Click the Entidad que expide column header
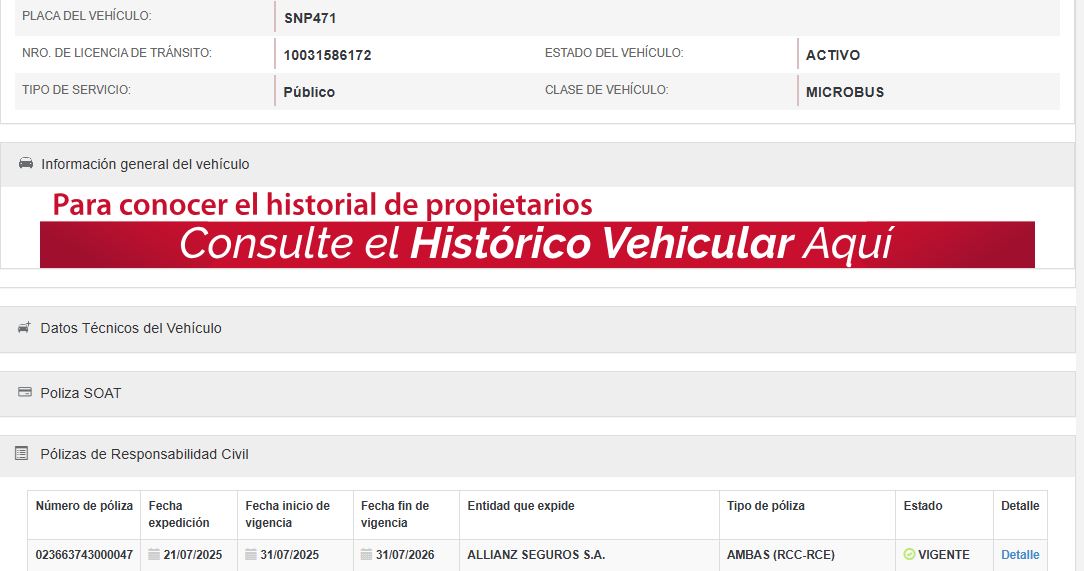The image size is (1084, 571). pos(521,506)
